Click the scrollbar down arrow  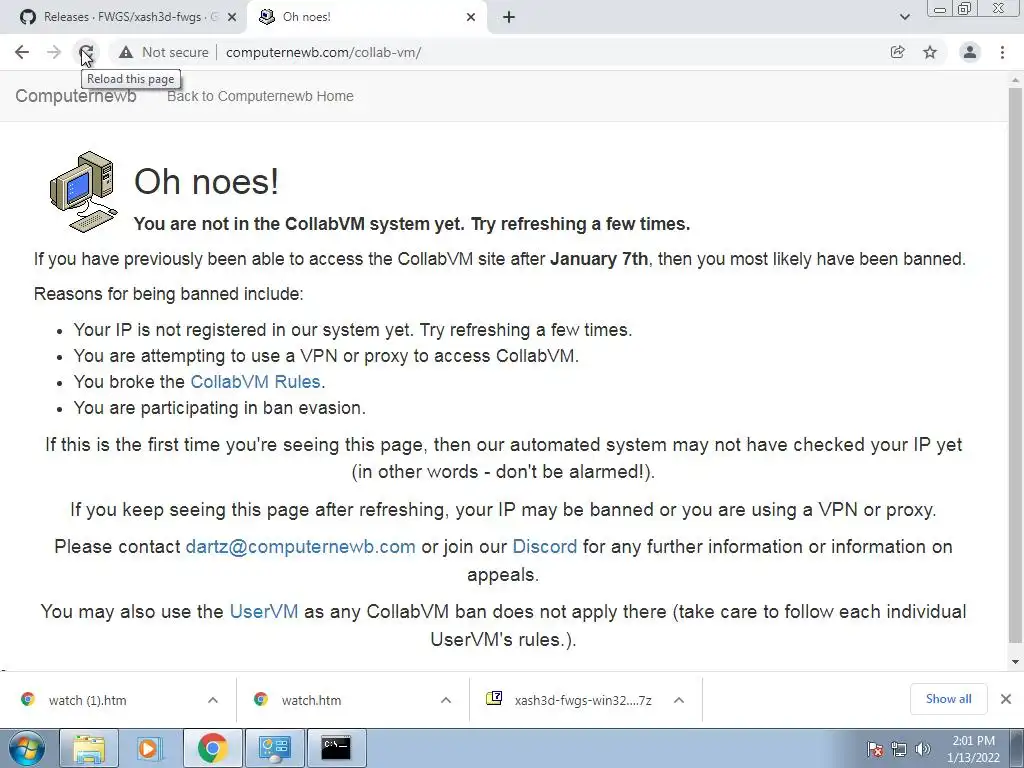point(1015,662)
